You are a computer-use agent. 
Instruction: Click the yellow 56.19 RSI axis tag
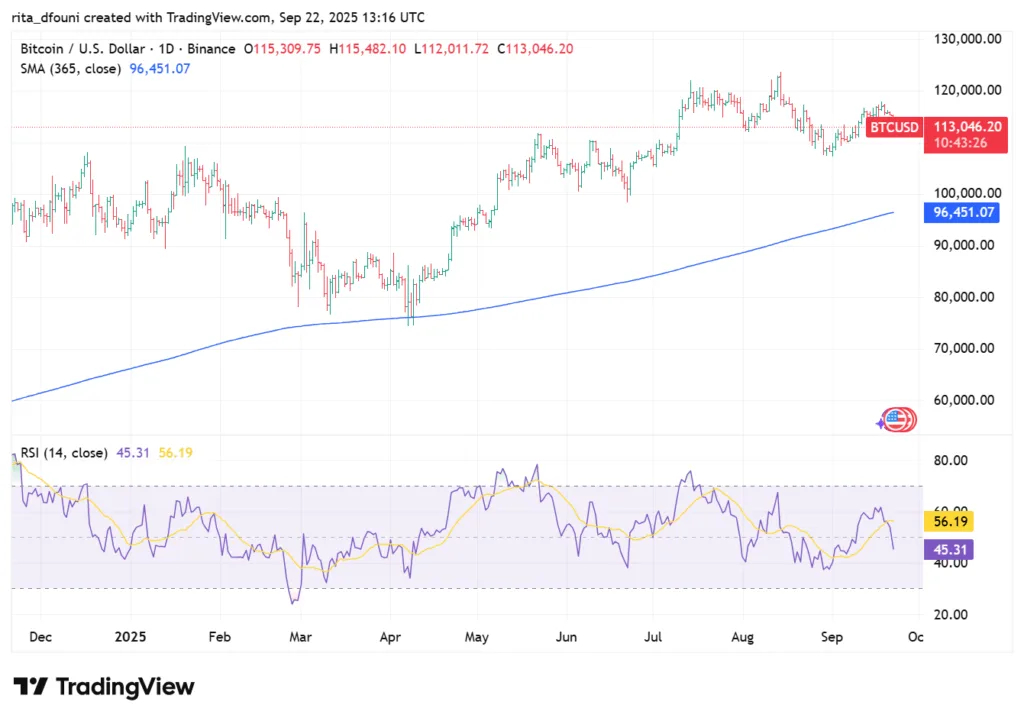pos(948,521)
